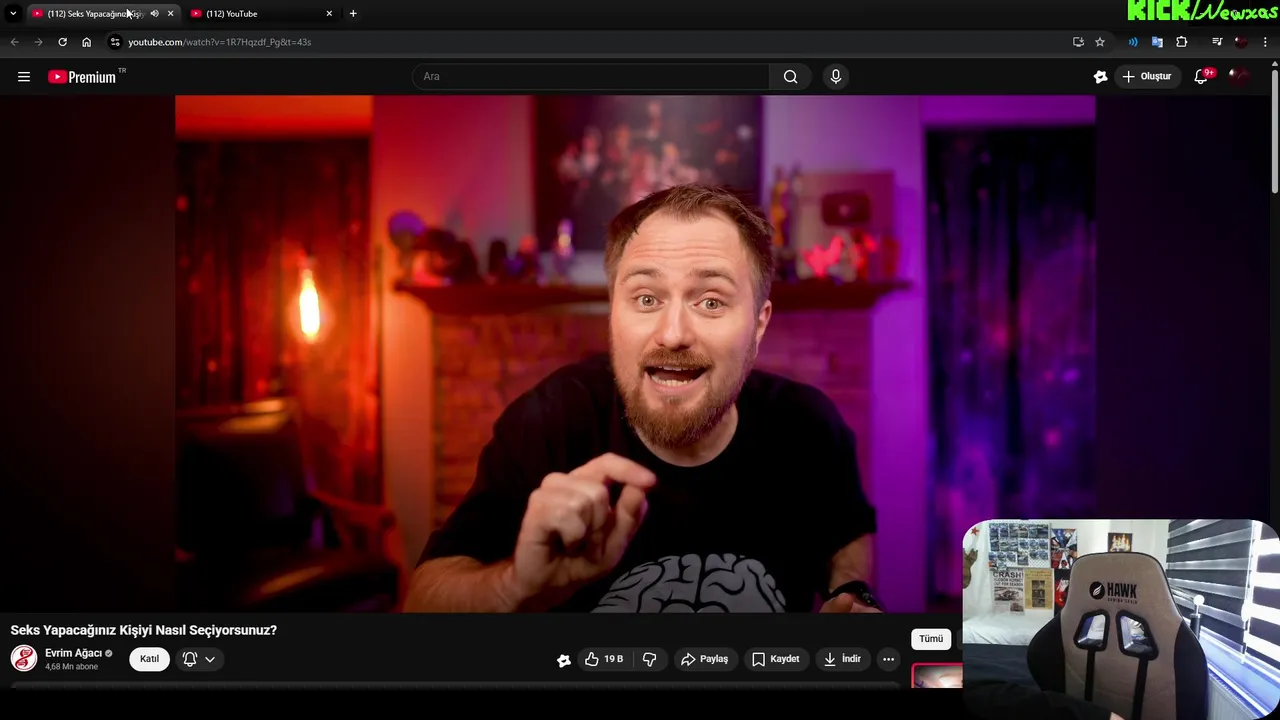Open more actions ellipsis under video
The image size is (1280, 720).
[x=888, y=659]
